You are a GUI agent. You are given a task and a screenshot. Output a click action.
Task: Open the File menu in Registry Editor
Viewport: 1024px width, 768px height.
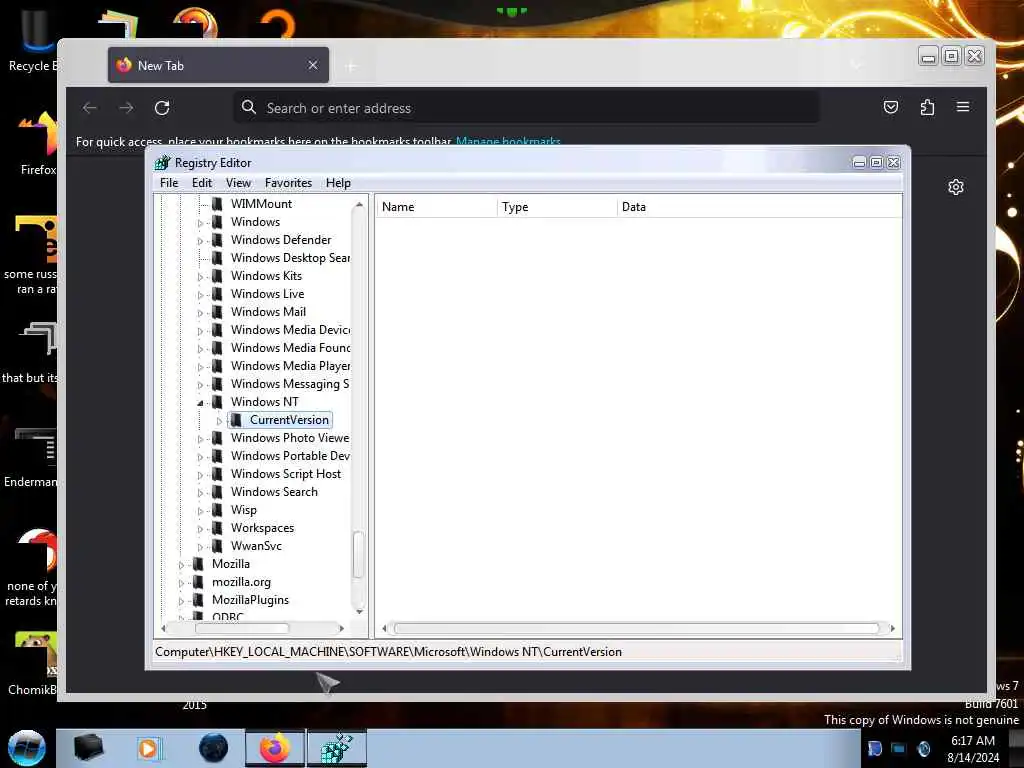pyautogui.click(x=168, y=183)
